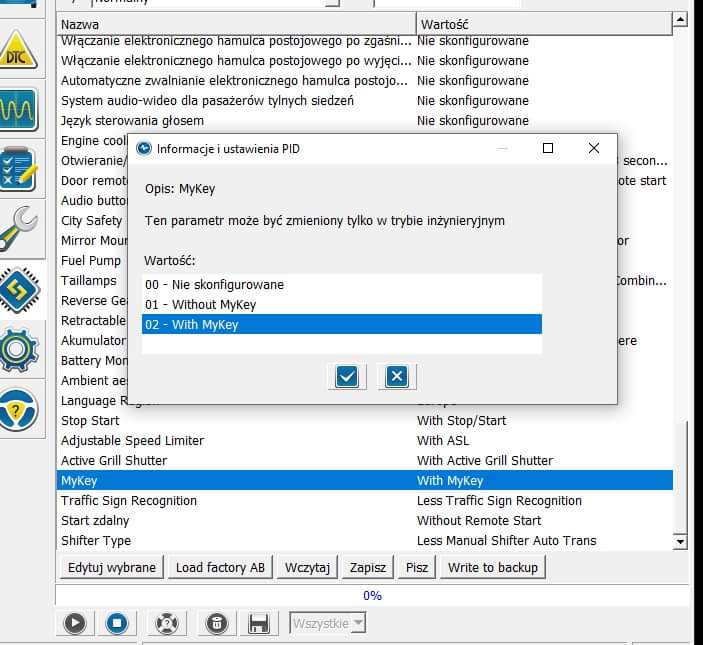Image resolution: width=703 pixels, height=645 pixels.
Task: Click the floppy disk save icon
Action: coord(259,623)
